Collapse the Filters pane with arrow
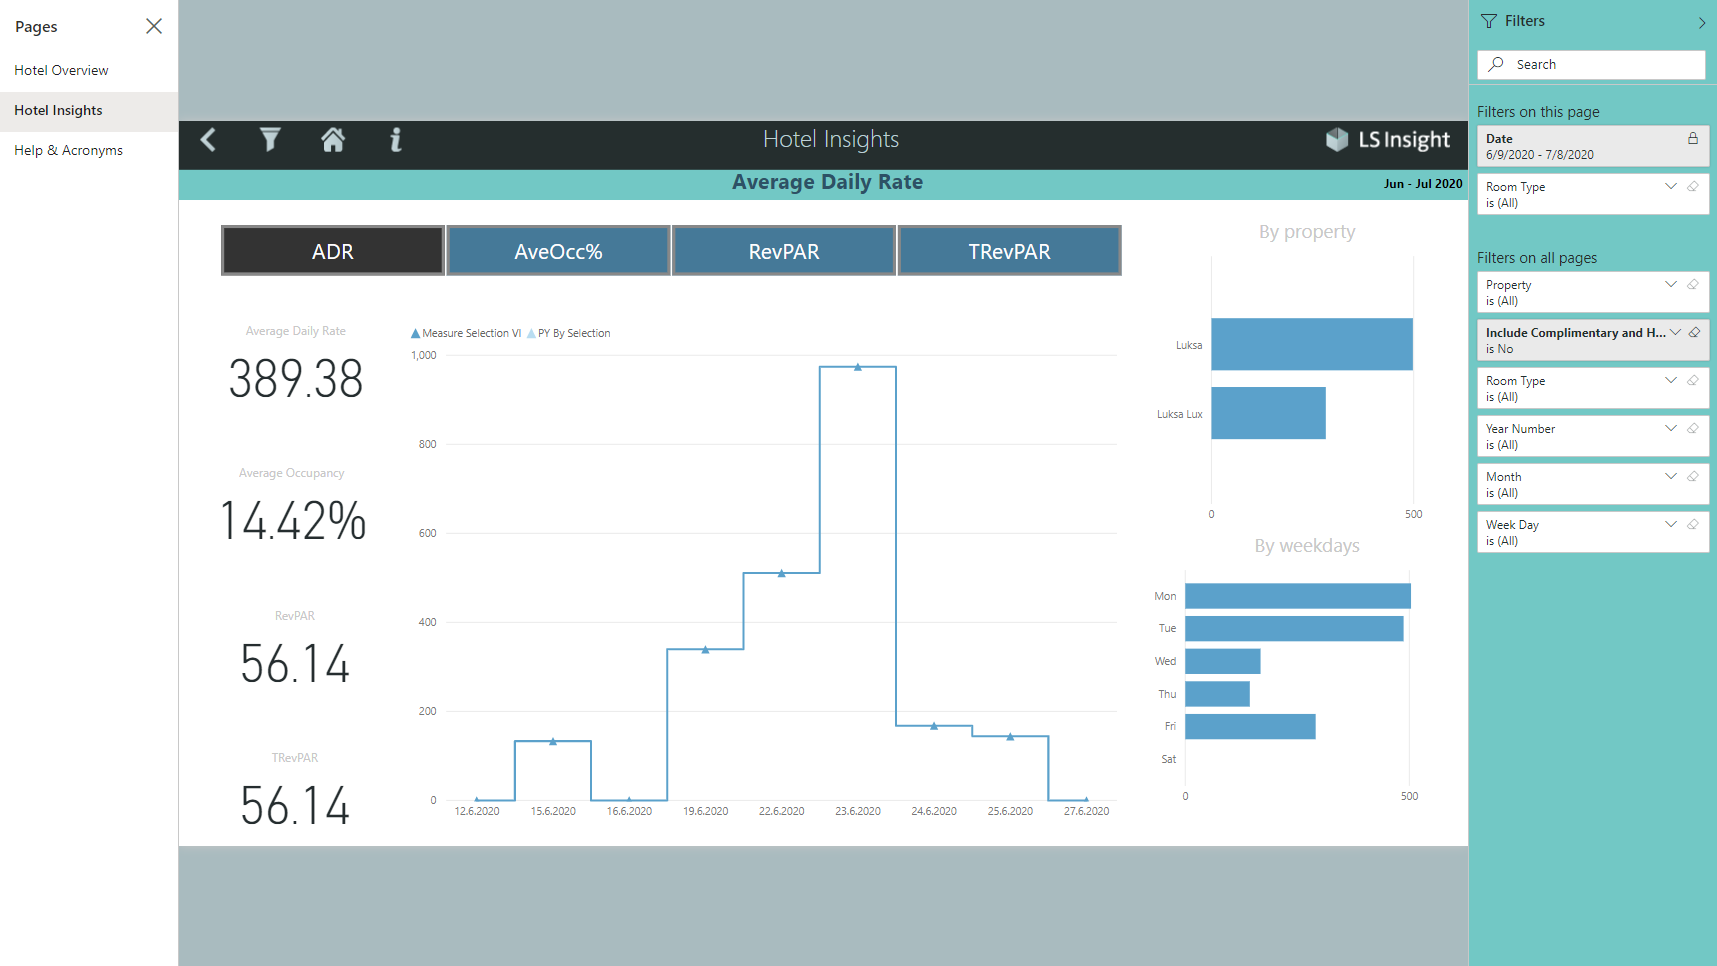The width and height of the screenshot is (1717, 966). pos(1702,22)
